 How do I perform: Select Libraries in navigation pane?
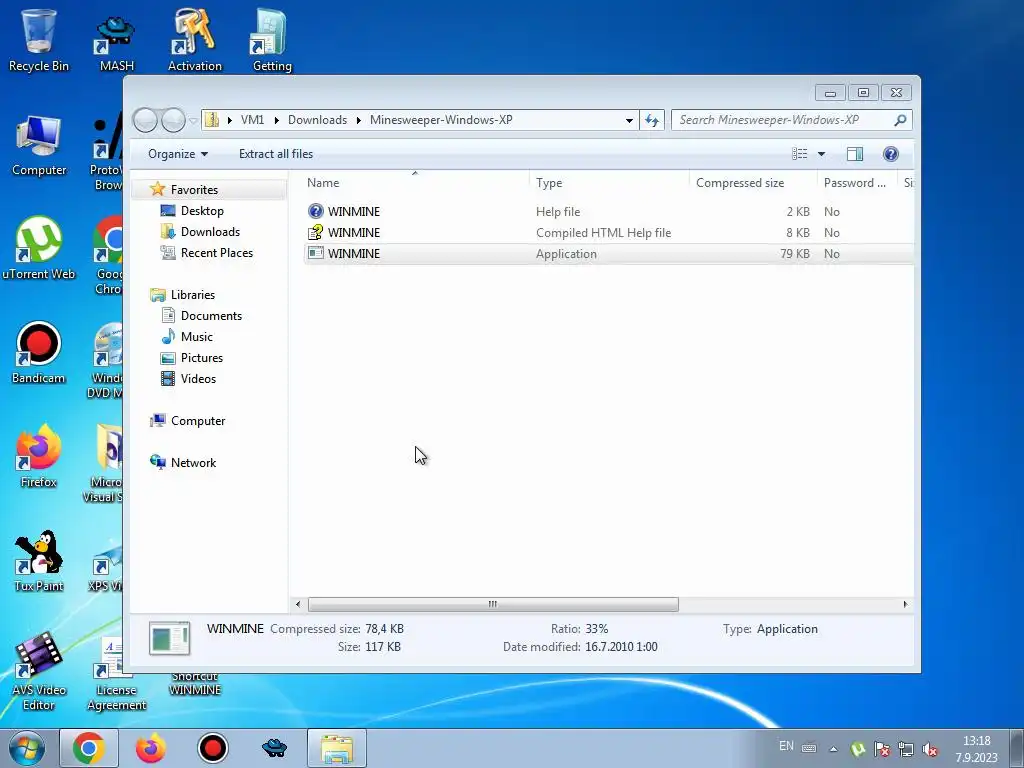(x=193, y=295)
